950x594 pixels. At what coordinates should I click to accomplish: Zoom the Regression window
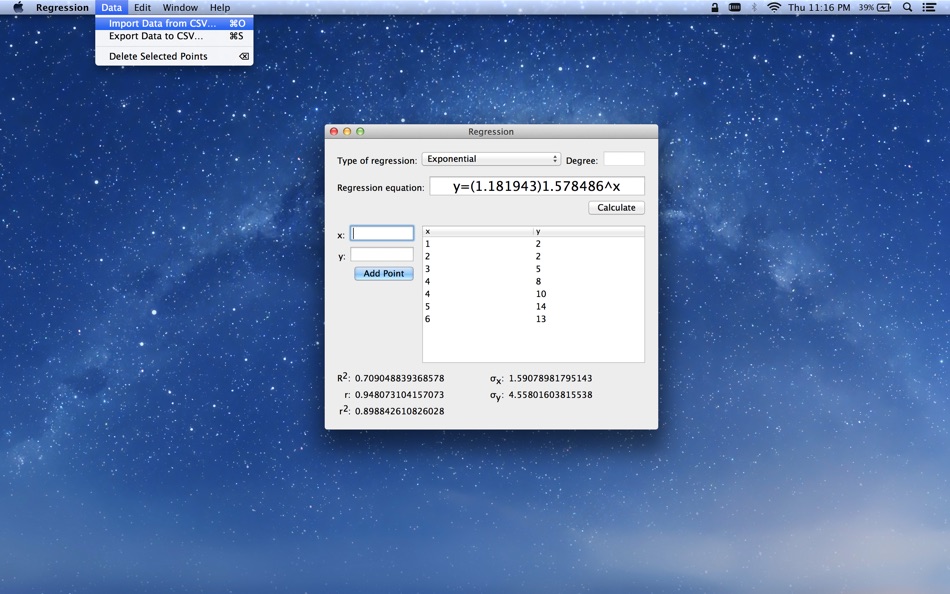[360, 132]
